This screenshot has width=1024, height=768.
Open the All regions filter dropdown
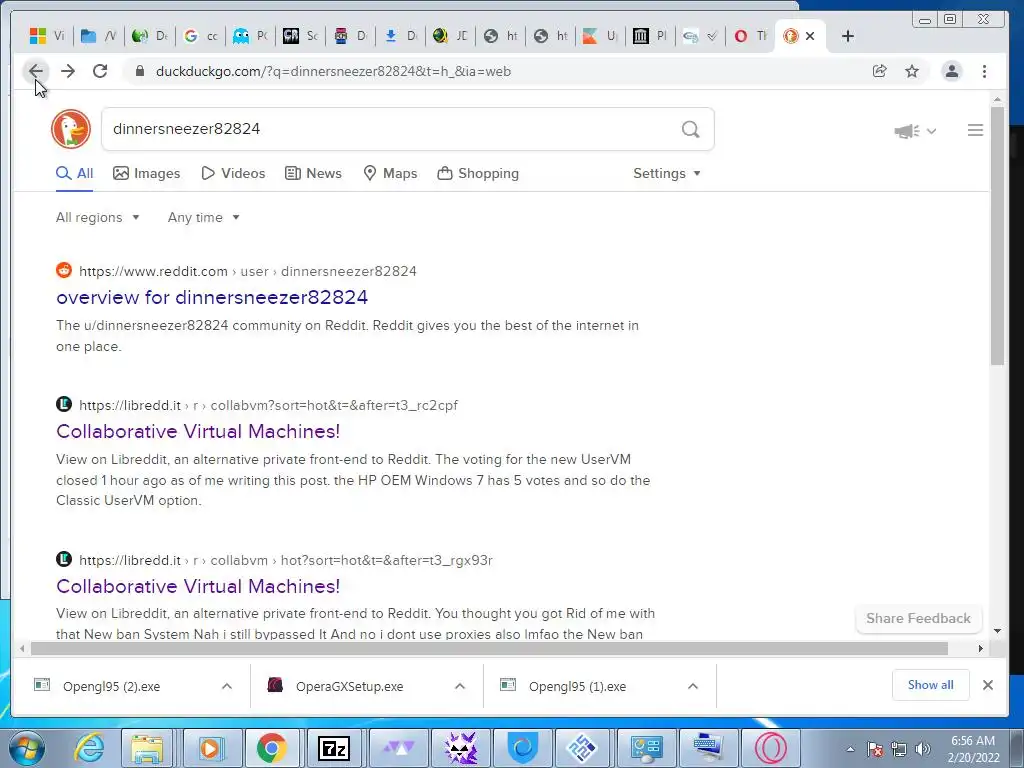coord(97,217)
